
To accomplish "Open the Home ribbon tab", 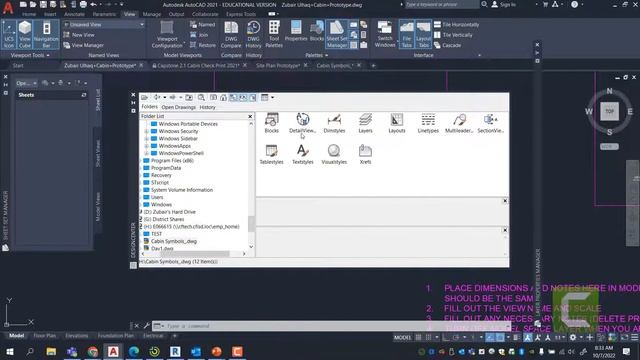I will pyautogui.click(x=29, y=14).
